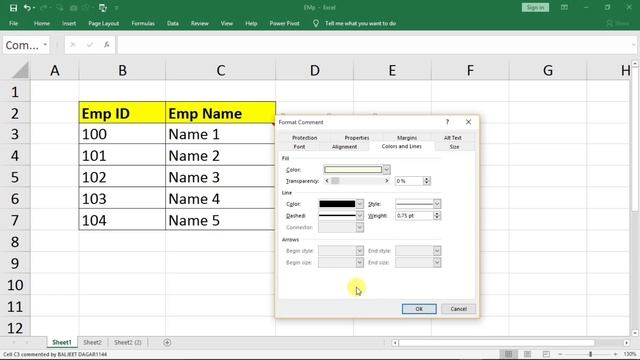The height and width of the screenshot is (360, 640).
Task: Open the Data ribbon tab
Action: coord(173,24)
